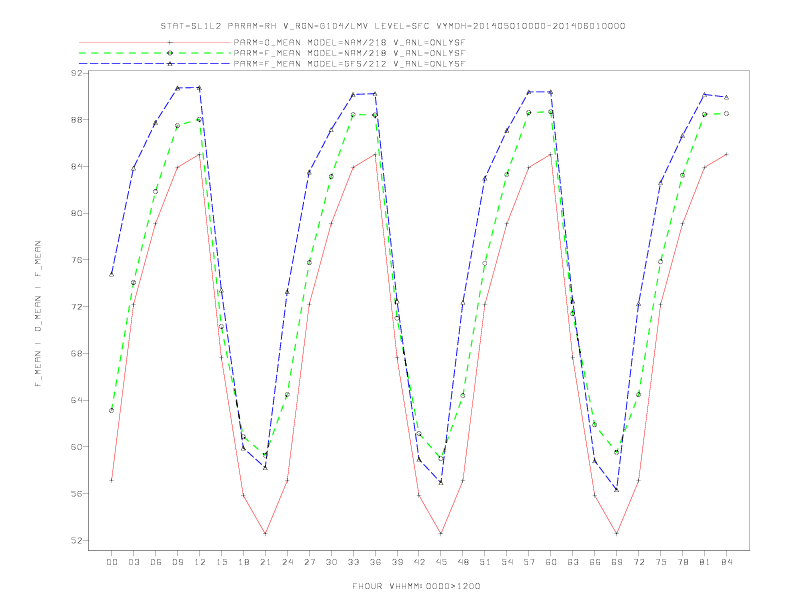Click the x-axis tick label 30
792x612 pixels.
331,562
